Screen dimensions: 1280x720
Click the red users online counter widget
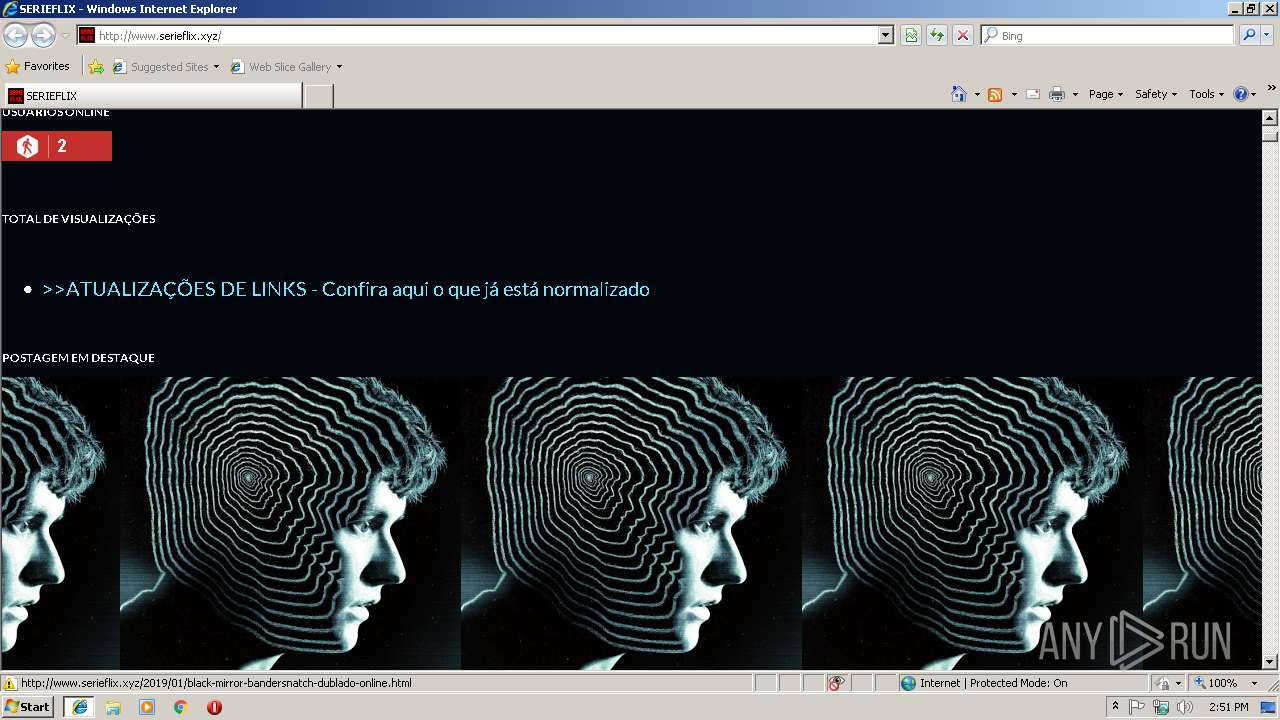pyautogui.click(x=57, y=146)
